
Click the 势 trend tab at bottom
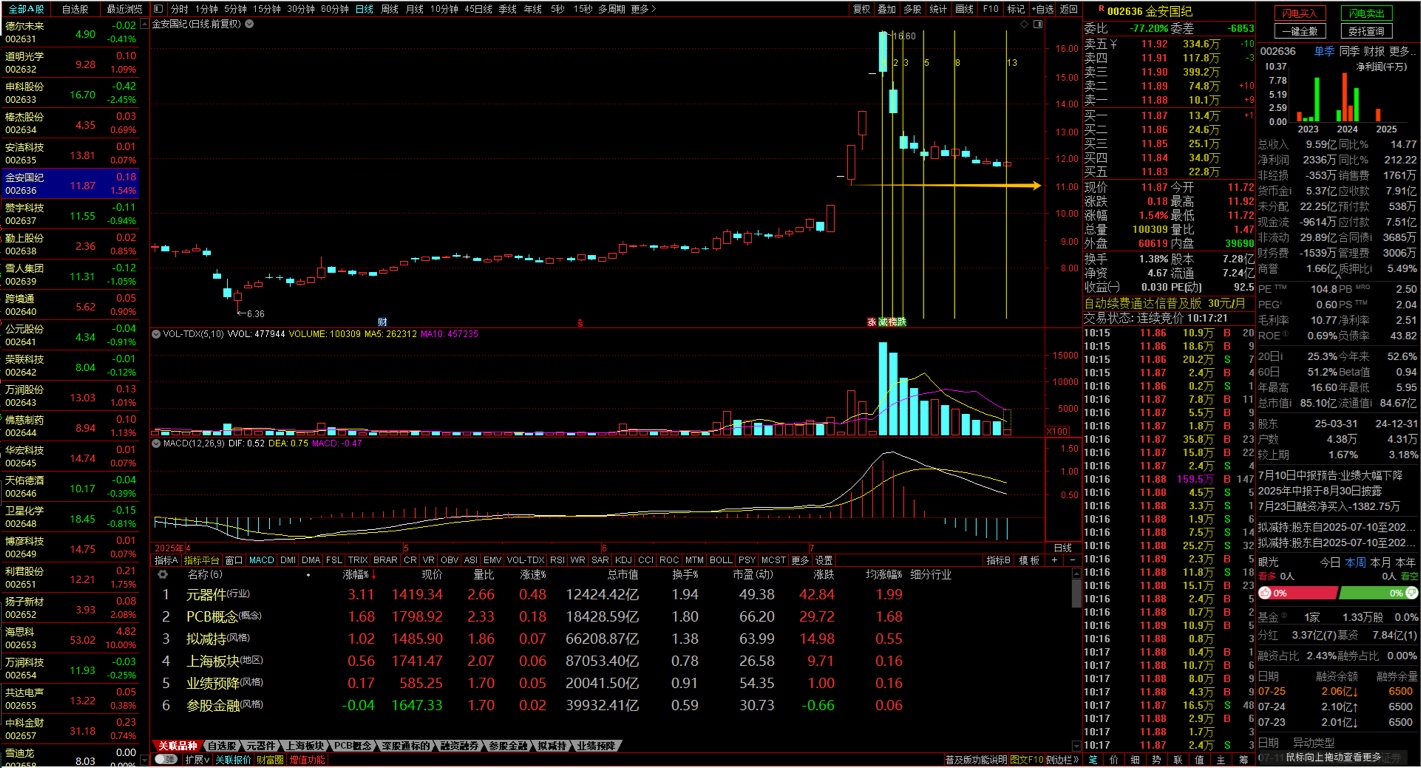pyautogui.click(x=1157, y=759)
